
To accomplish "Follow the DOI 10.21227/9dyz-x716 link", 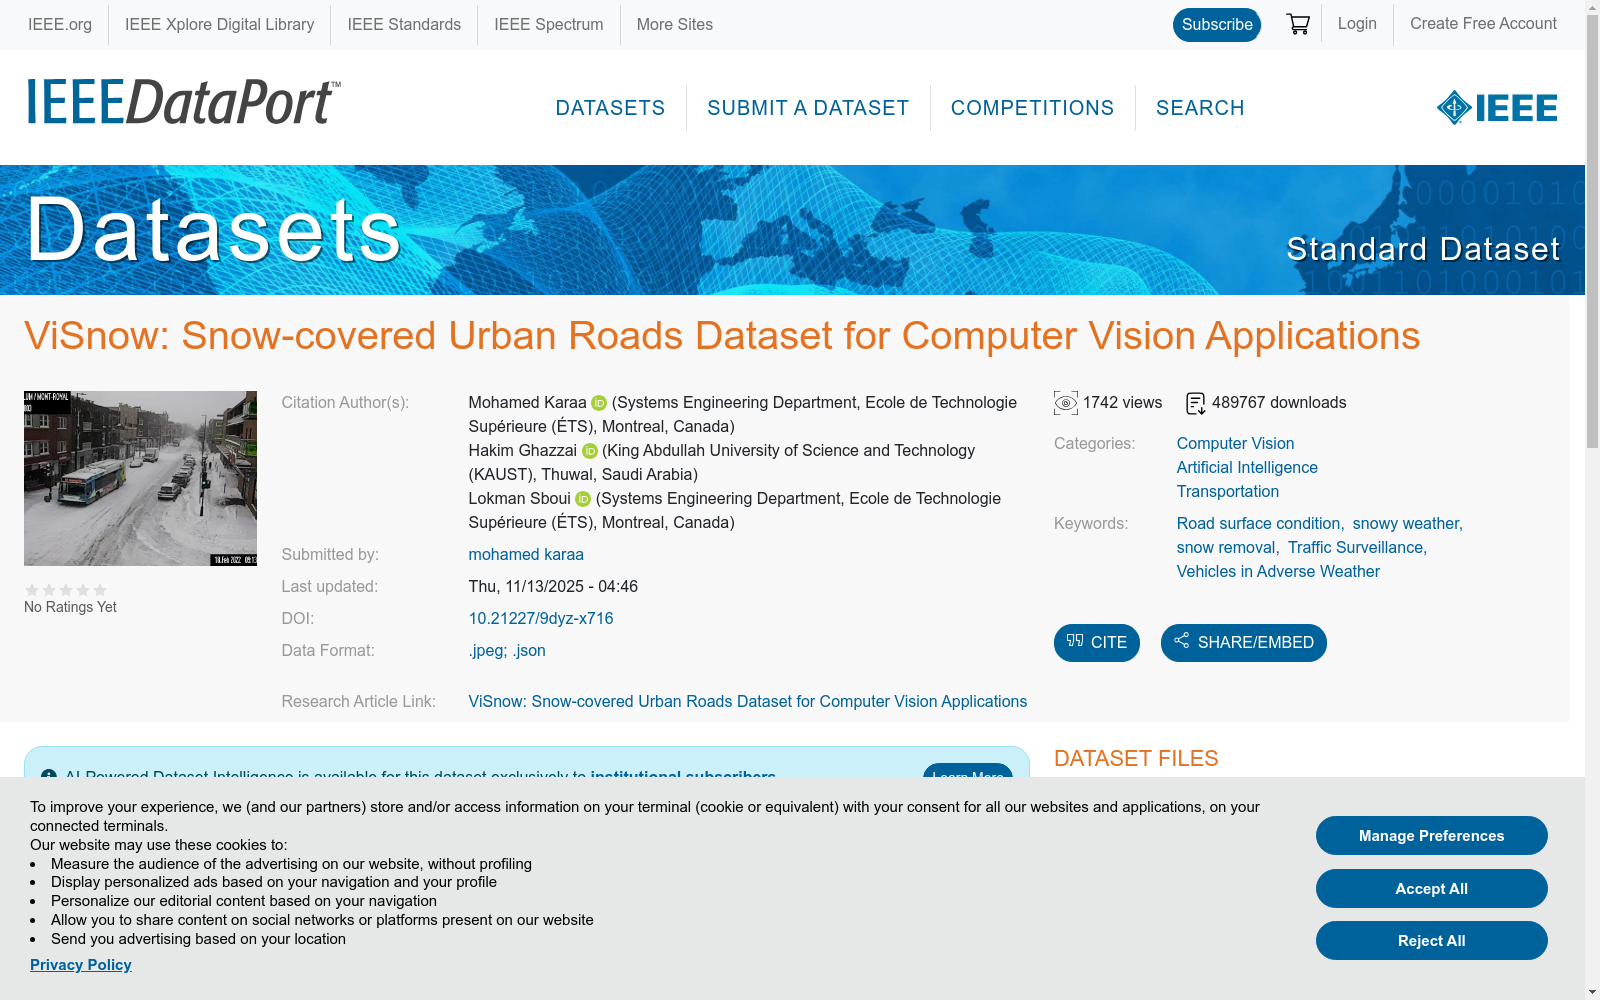I will click(541, 618).
